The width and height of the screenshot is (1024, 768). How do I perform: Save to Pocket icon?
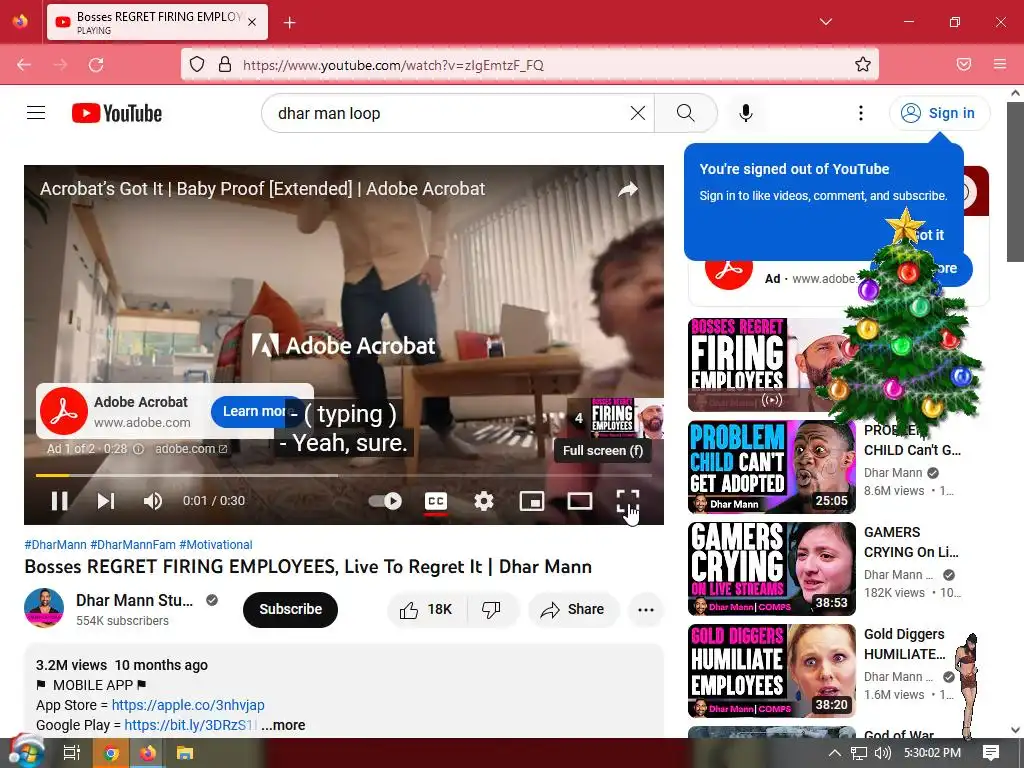pyautogui.click(x=964, y=65)
